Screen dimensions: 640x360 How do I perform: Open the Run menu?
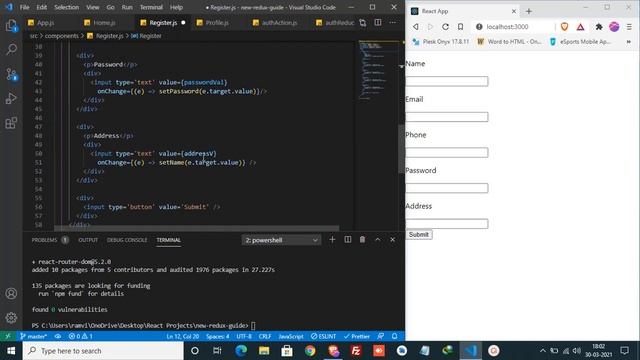pos(127,7)
